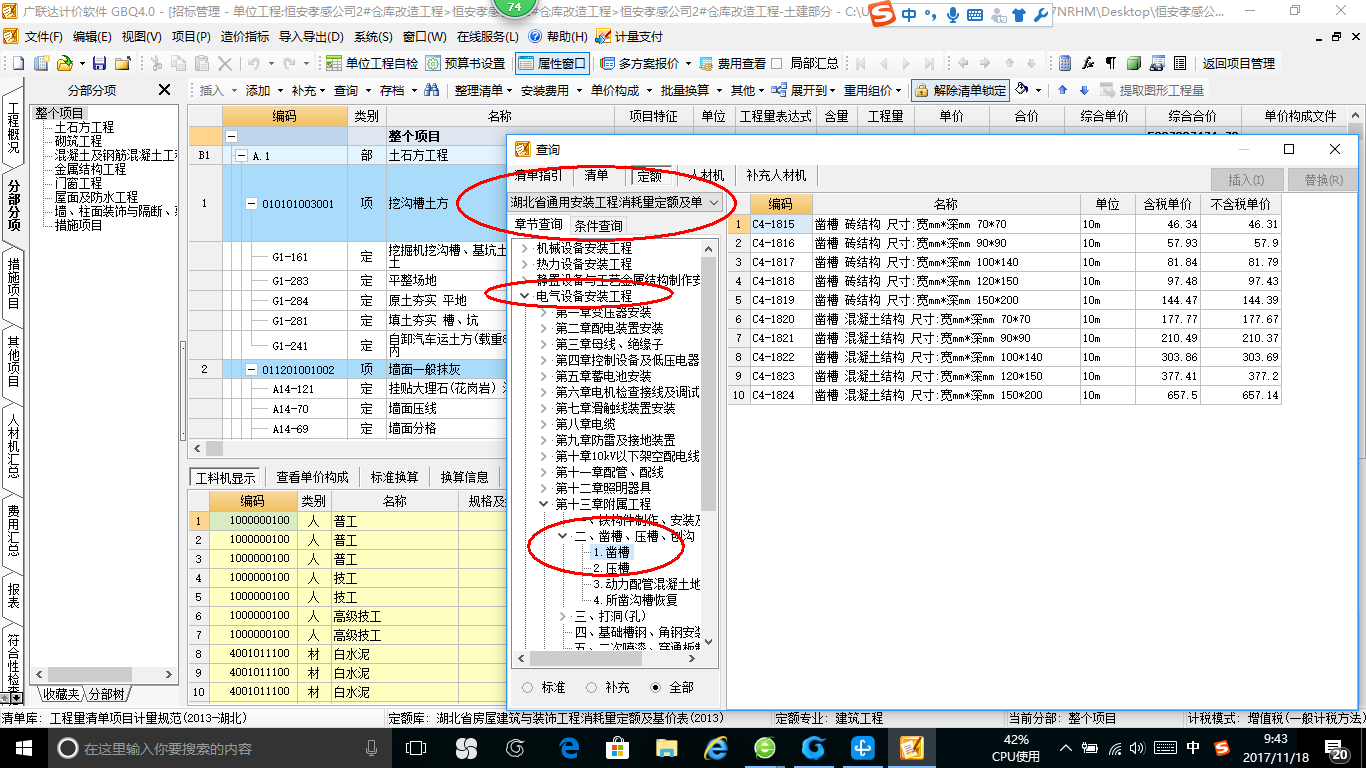Click the fx formula icon
Image resolution: width=1366 pixels, height=768 pixels.
tap(1088, 63)
